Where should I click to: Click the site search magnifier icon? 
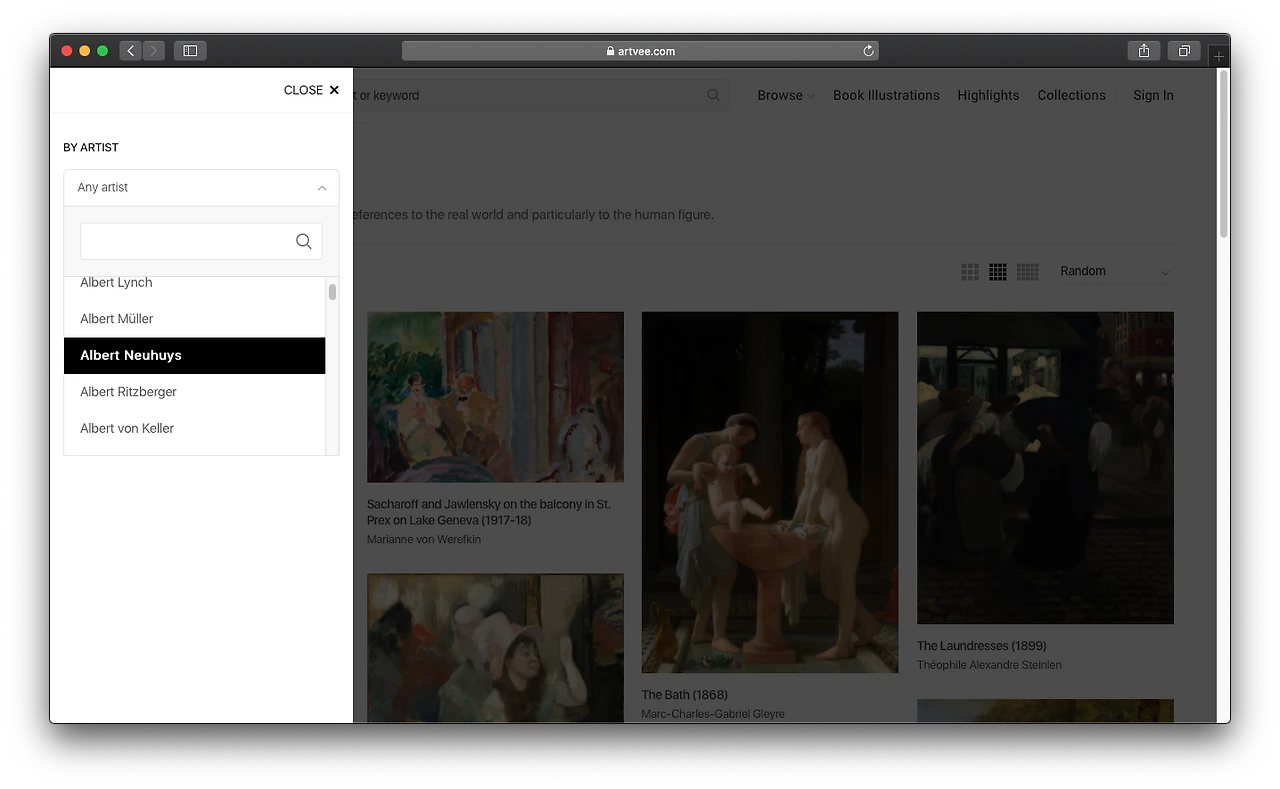pyautogui.click(x=713, y=95)
